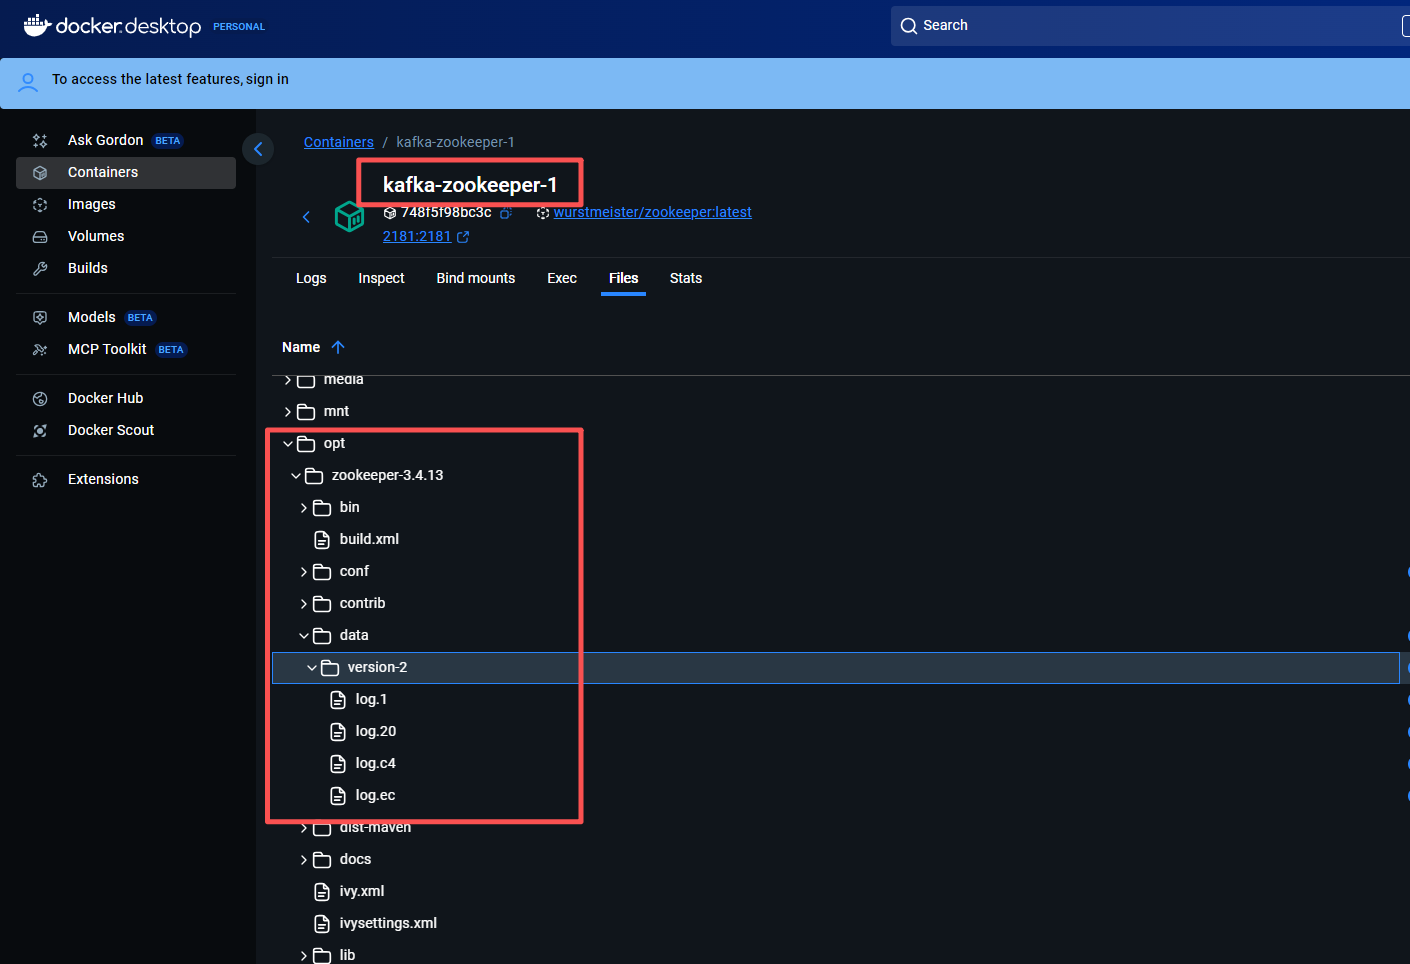Expand the docs folder chevron
The width and height of the screenshot is (1410, 964).
tap(304, 860)
